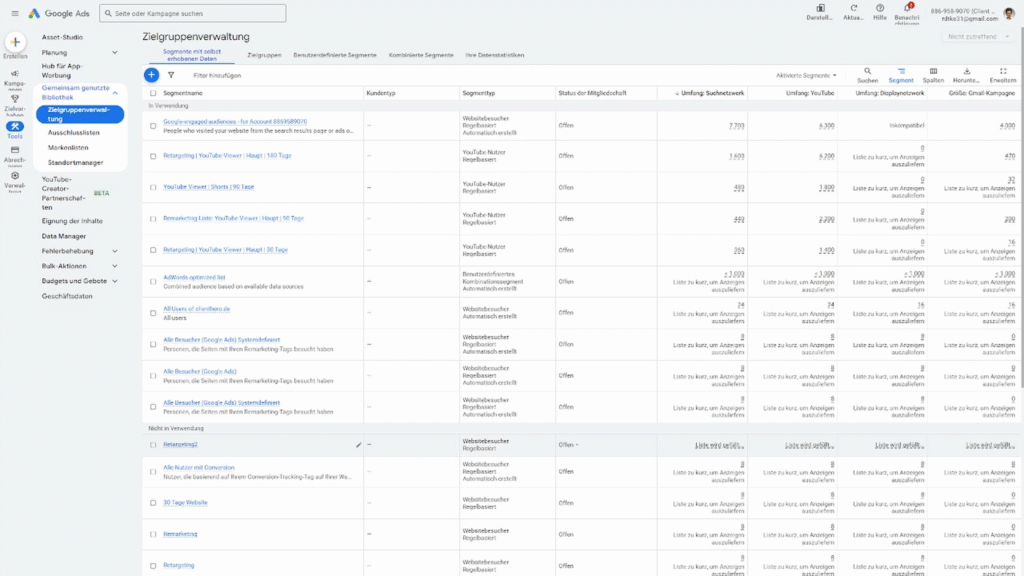Click the Seite oder Kampagne suchen field
Viewport: 1024px width, 576px height.
(193, 13)
